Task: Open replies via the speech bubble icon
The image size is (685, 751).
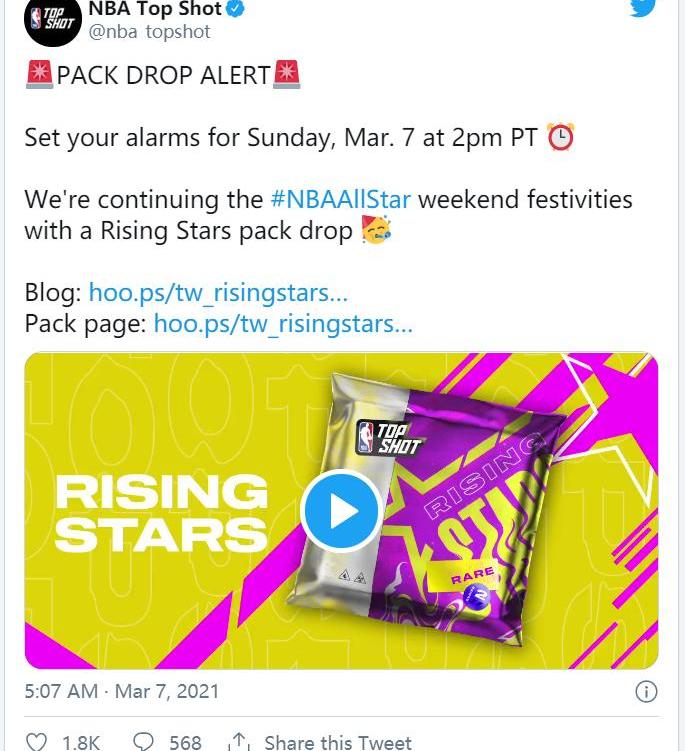Action: click(143, 741)
